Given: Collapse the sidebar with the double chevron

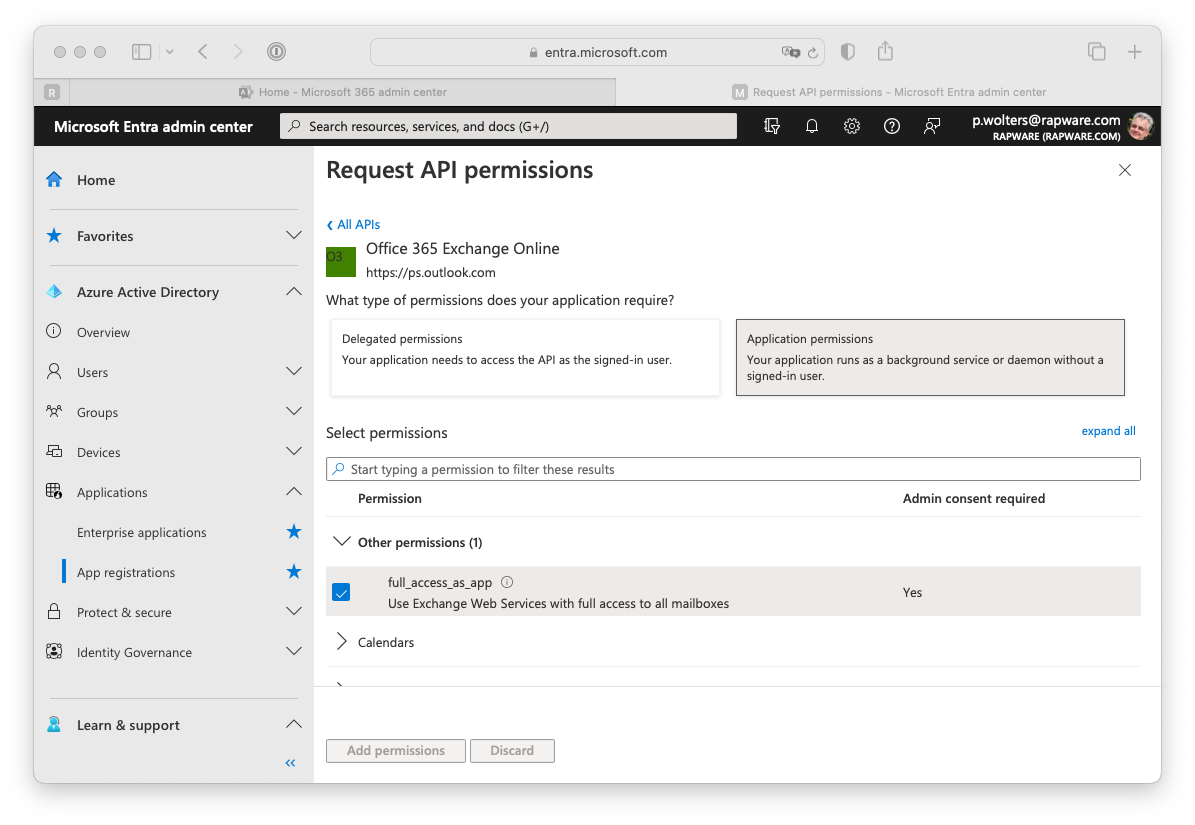Looking at the screenshot, I should tap(290, 763).
